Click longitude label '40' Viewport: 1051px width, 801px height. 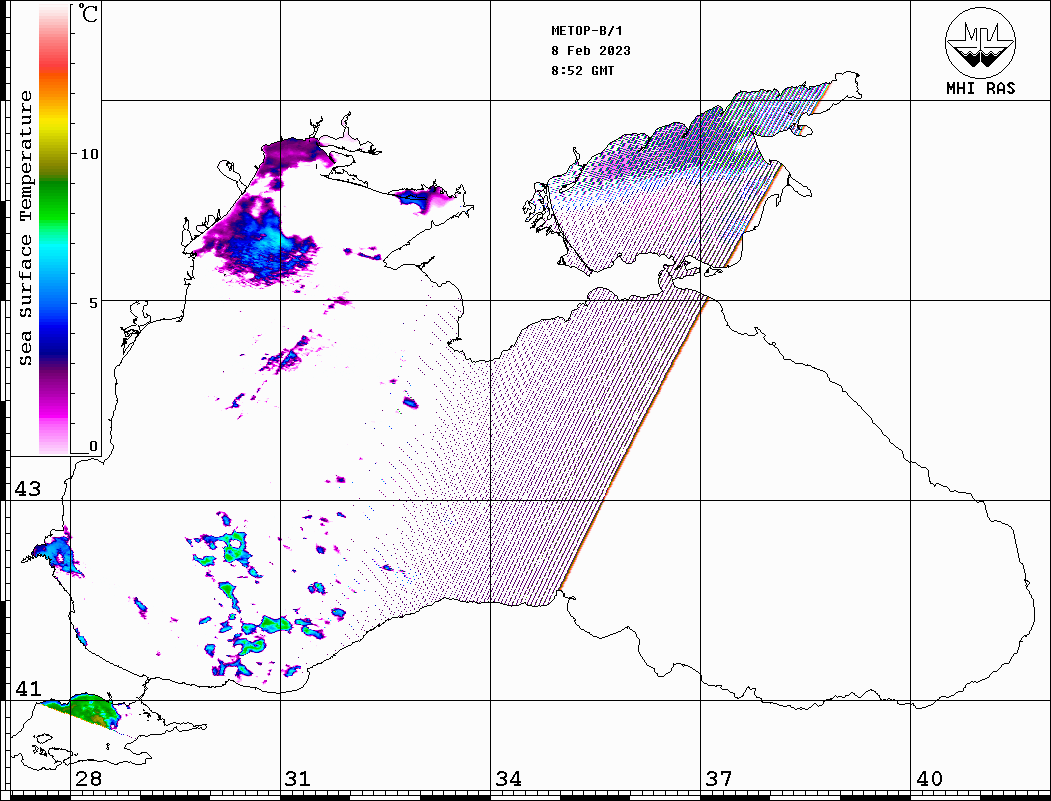tap(929, 779)
